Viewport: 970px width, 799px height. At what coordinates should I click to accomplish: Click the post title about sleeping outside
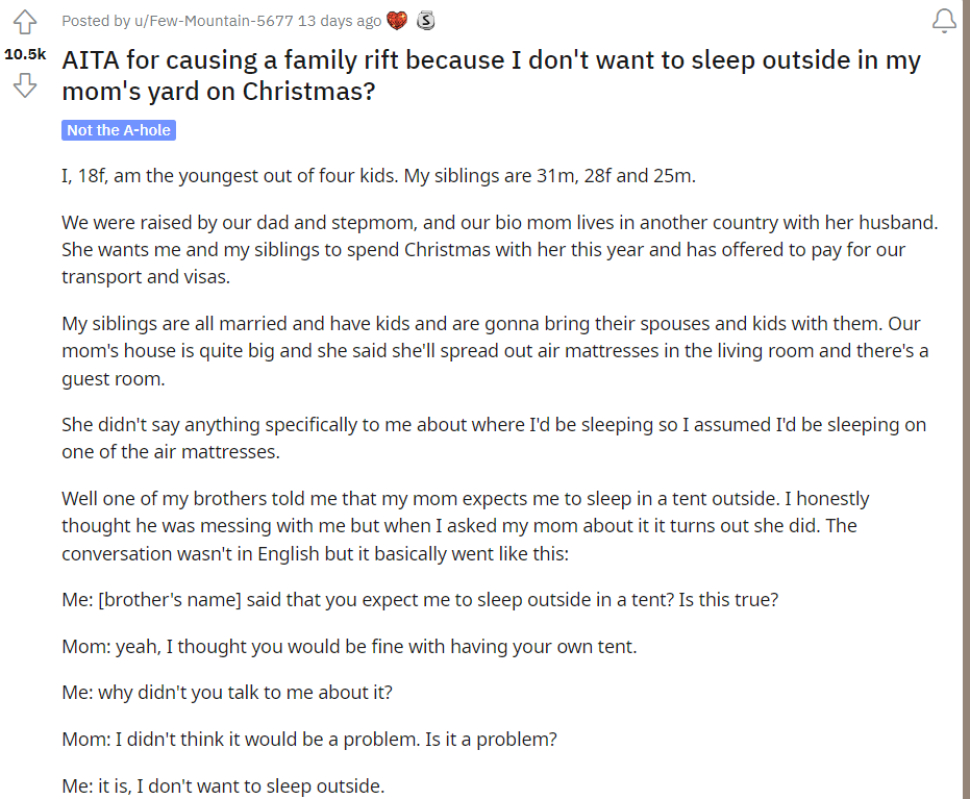(x=491, y=75)
